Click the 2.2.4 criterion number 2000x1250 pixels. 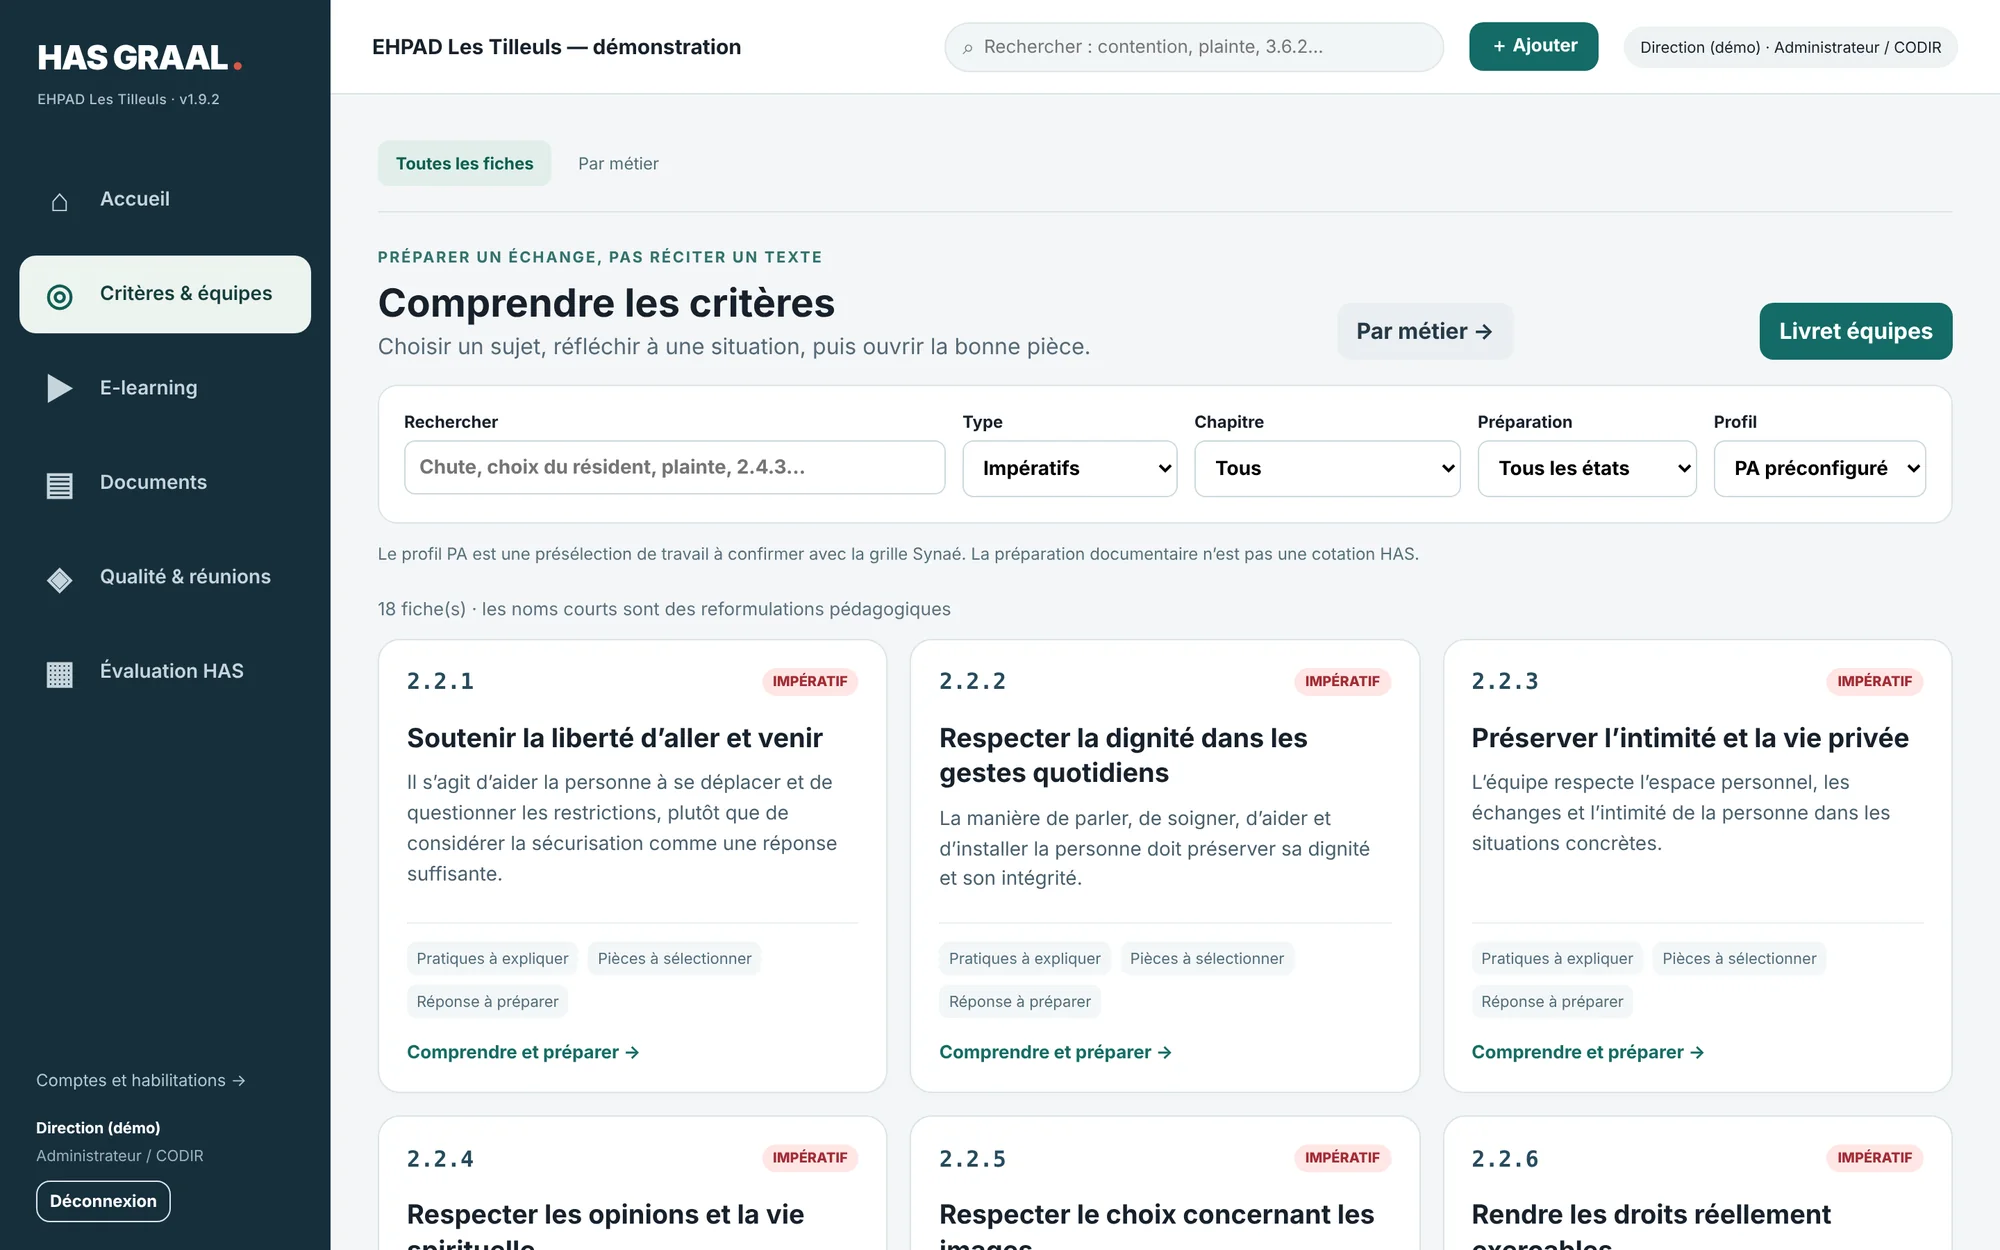[x=440, y=1159]
